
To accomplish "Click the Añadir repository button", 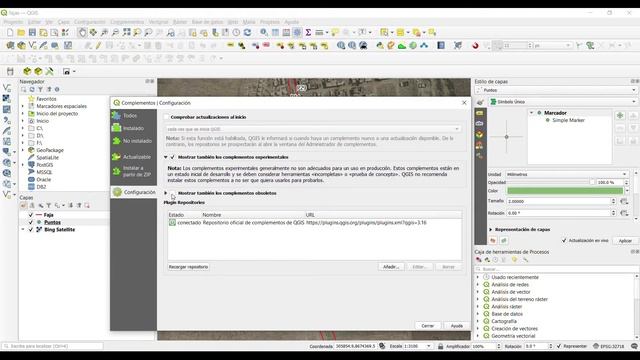I will point(391,267).
